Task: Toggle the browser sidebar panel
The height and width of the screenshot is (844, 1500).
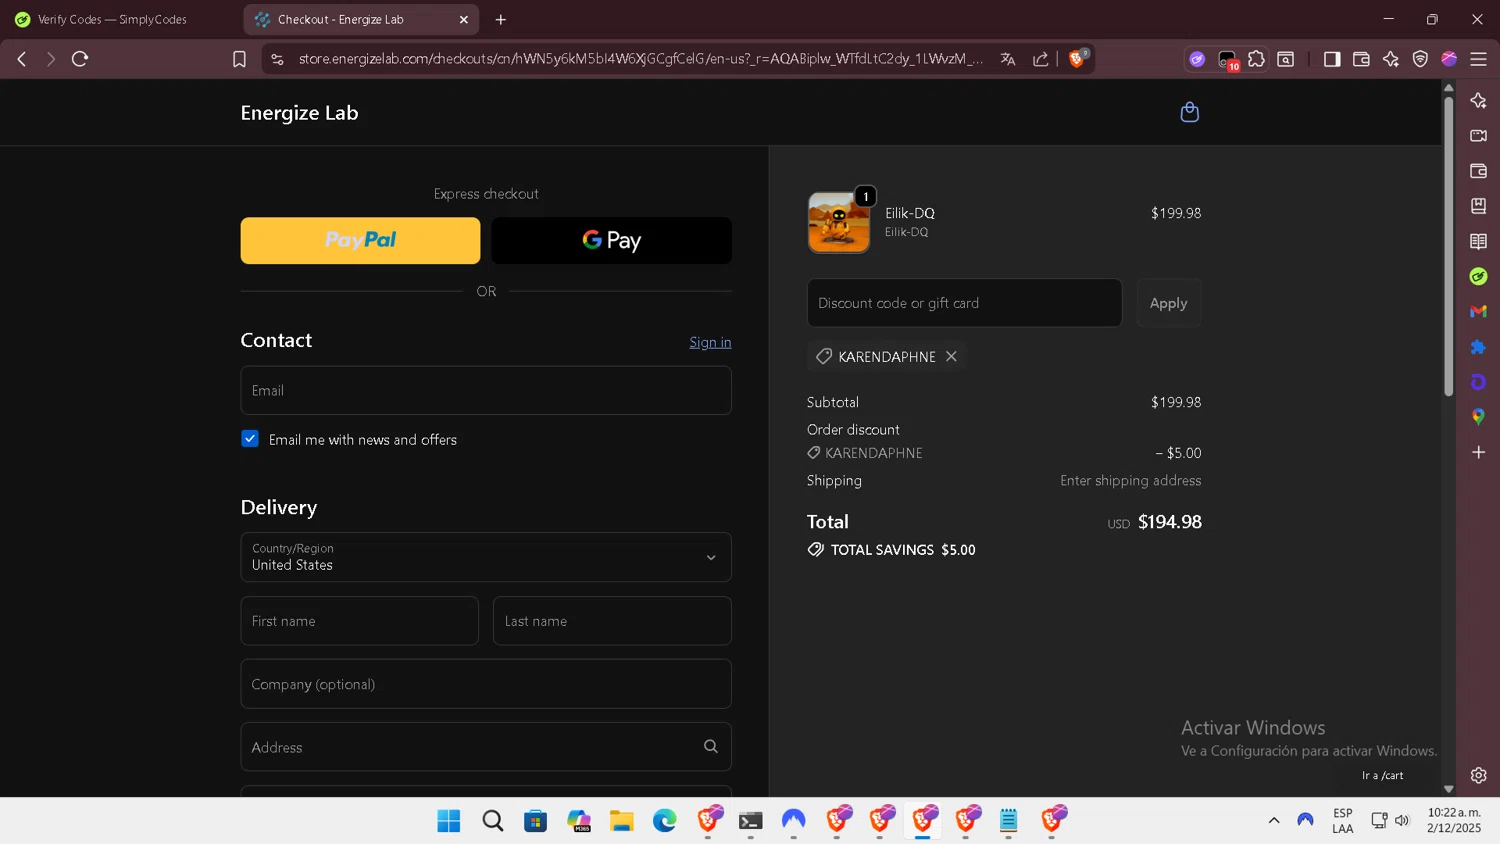Action: point(1331,59)
